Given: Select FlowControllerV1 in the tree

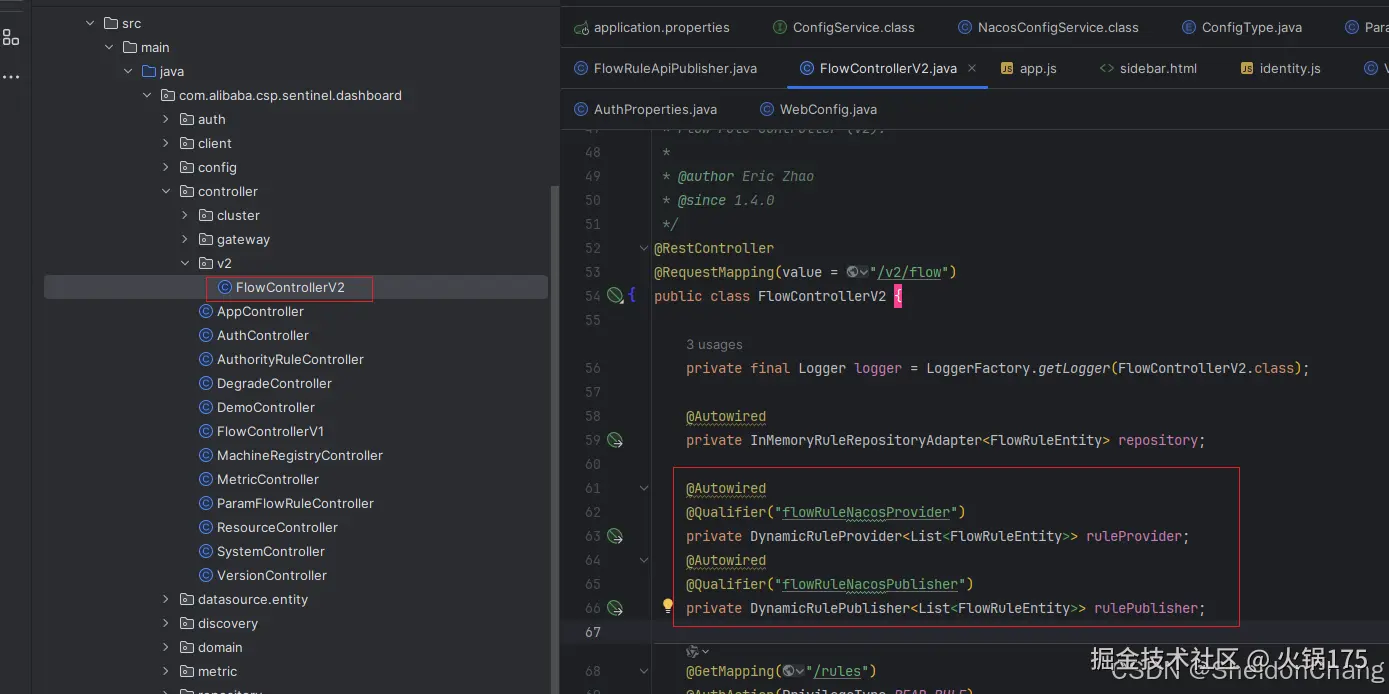Looking at the screenshot, I should tap(270, 432).
